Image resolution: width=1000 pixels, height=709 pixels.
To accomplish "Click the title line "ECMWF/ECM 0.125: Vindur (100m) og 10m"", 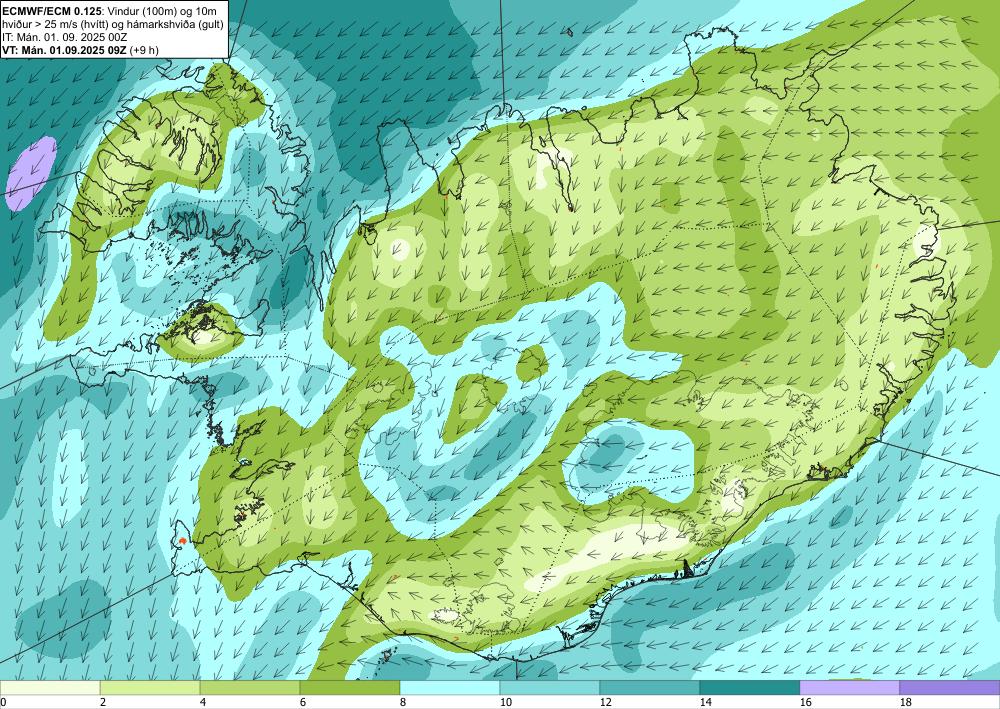I will click(x=109, y=10).
